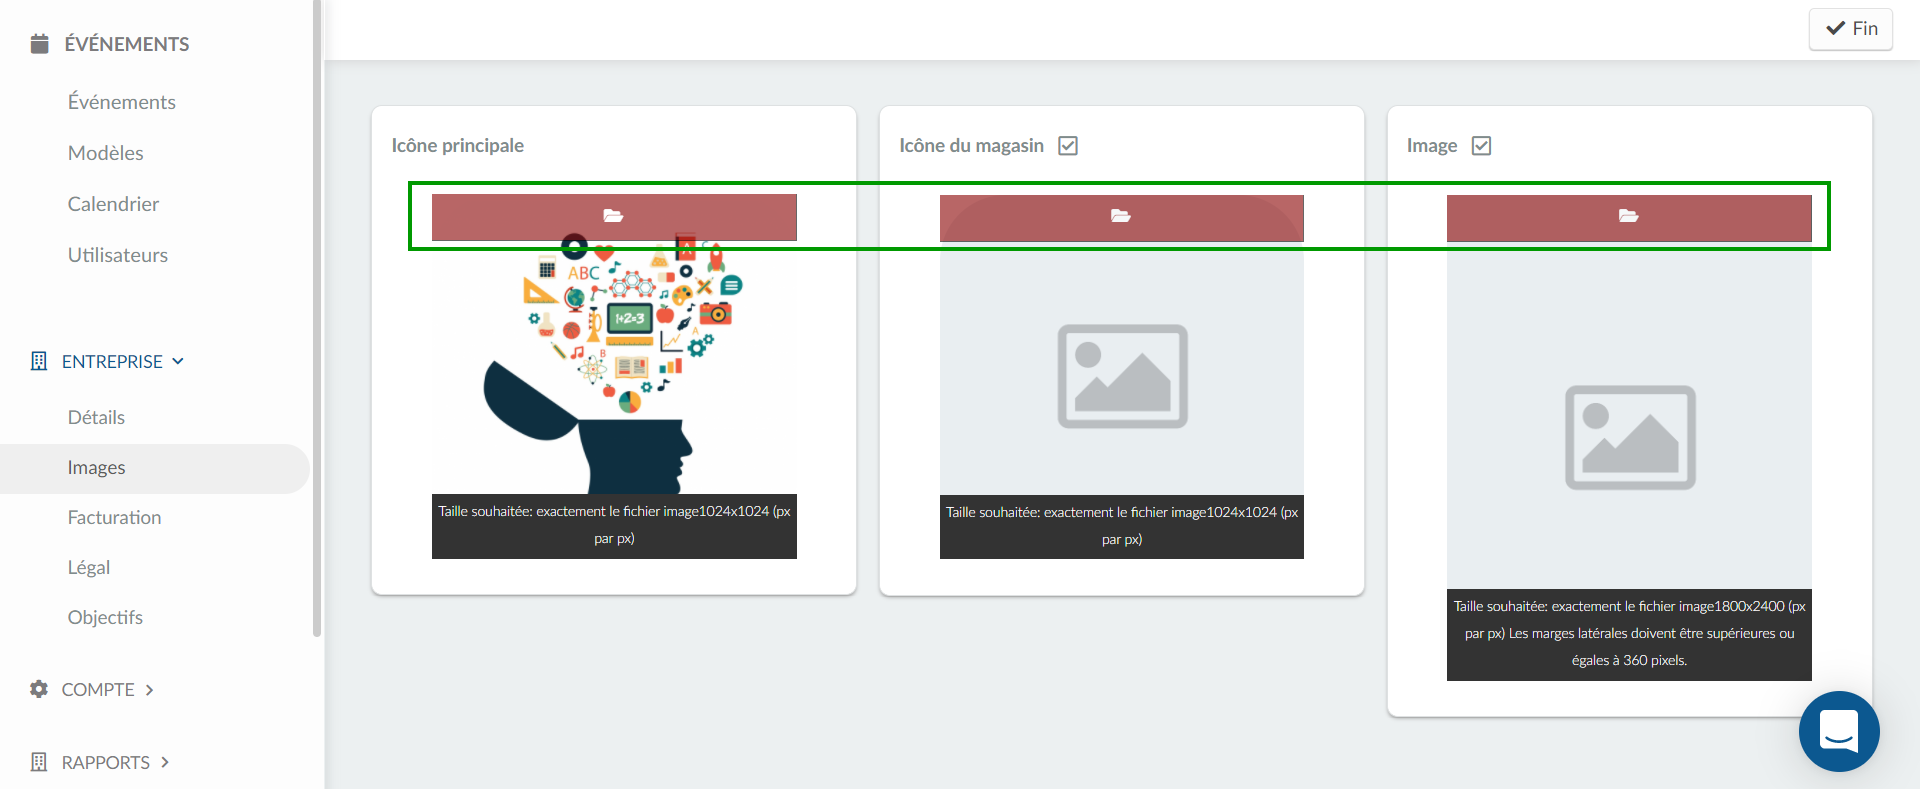Viewport: 1920px width, 789px height.
Task: Open the chat support bubble
Action: (1839, 731)
